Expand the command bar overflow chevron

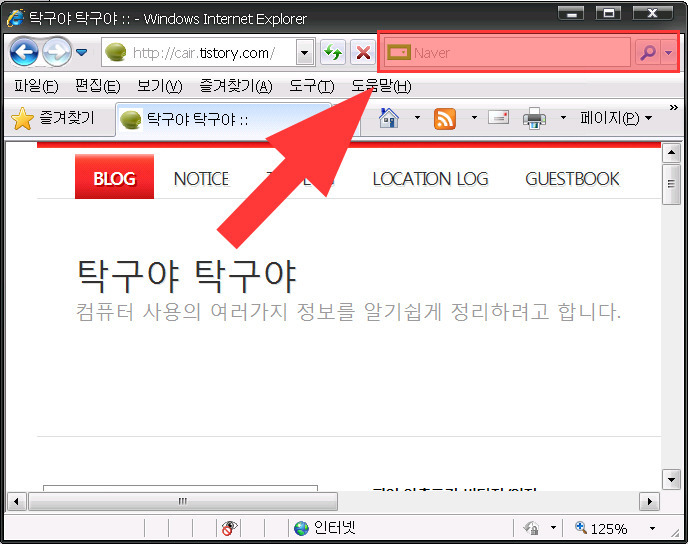pyautogui.click(x=674, y=107)
